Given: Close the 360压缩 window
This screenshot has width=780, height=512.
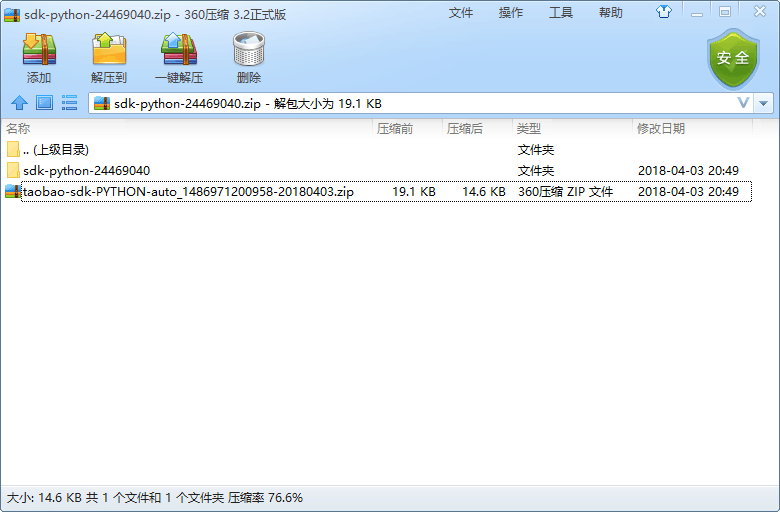Looking at the screenshot, I should coord(760,11).
